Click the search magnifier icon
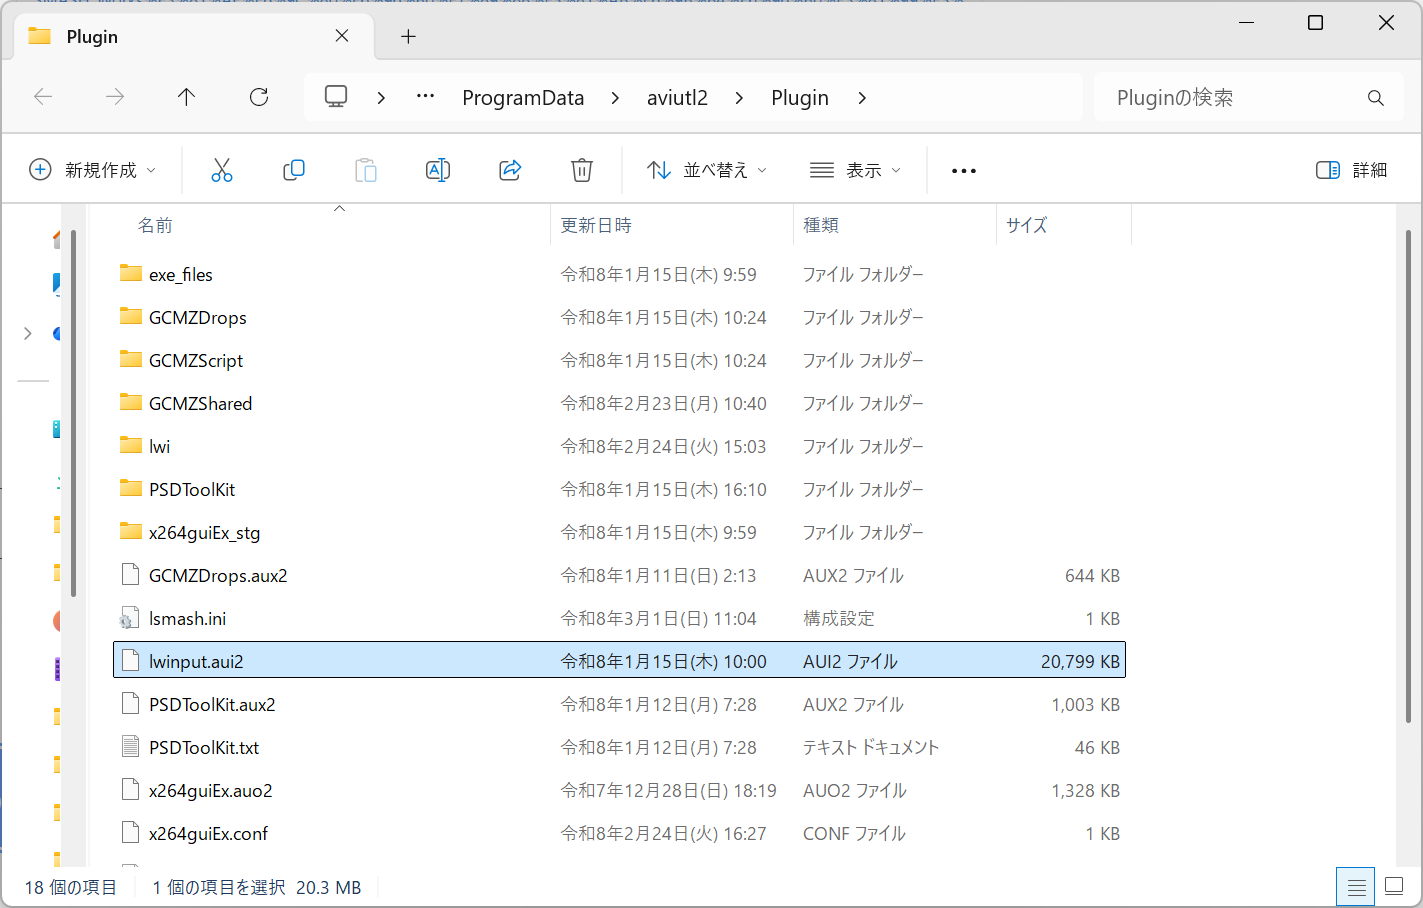This screenshot has width=1423, height=908. coord(1376,98)
